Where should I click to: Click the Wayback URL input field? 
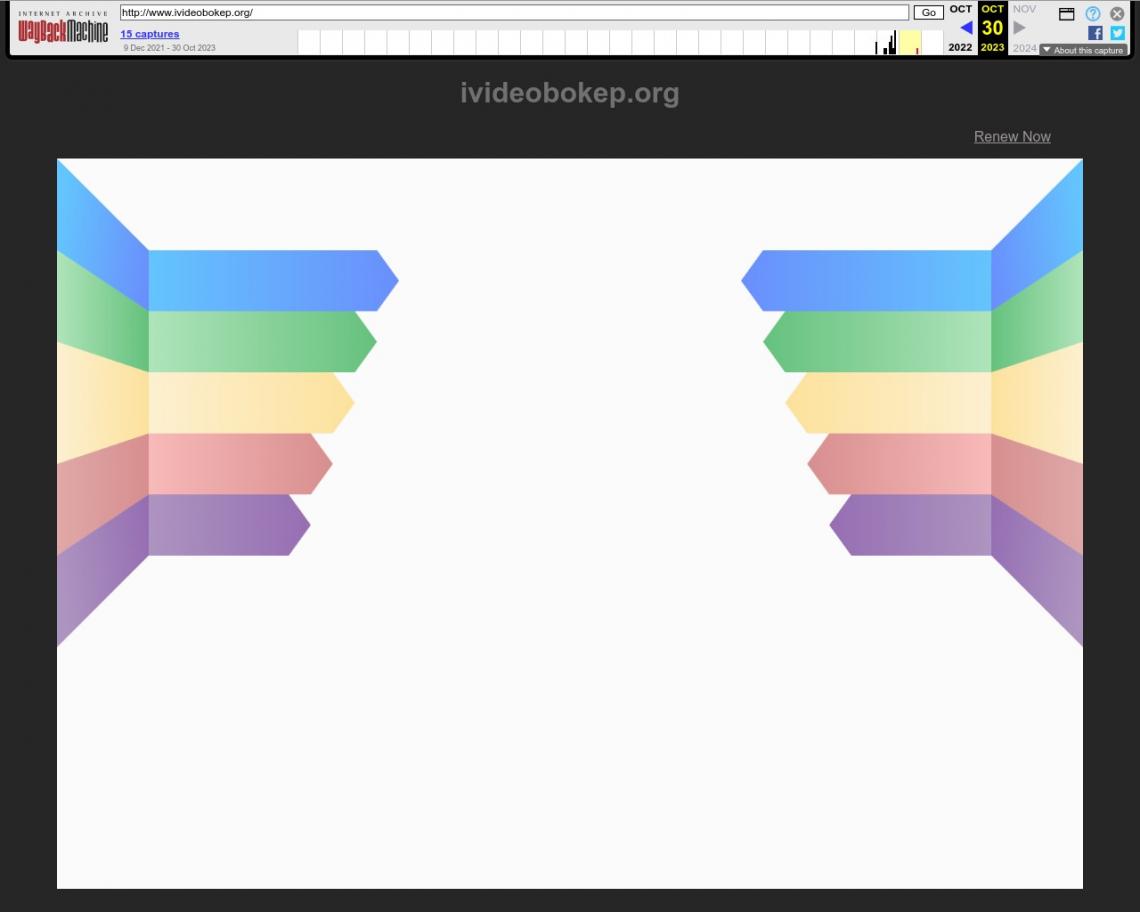point(514,13)
